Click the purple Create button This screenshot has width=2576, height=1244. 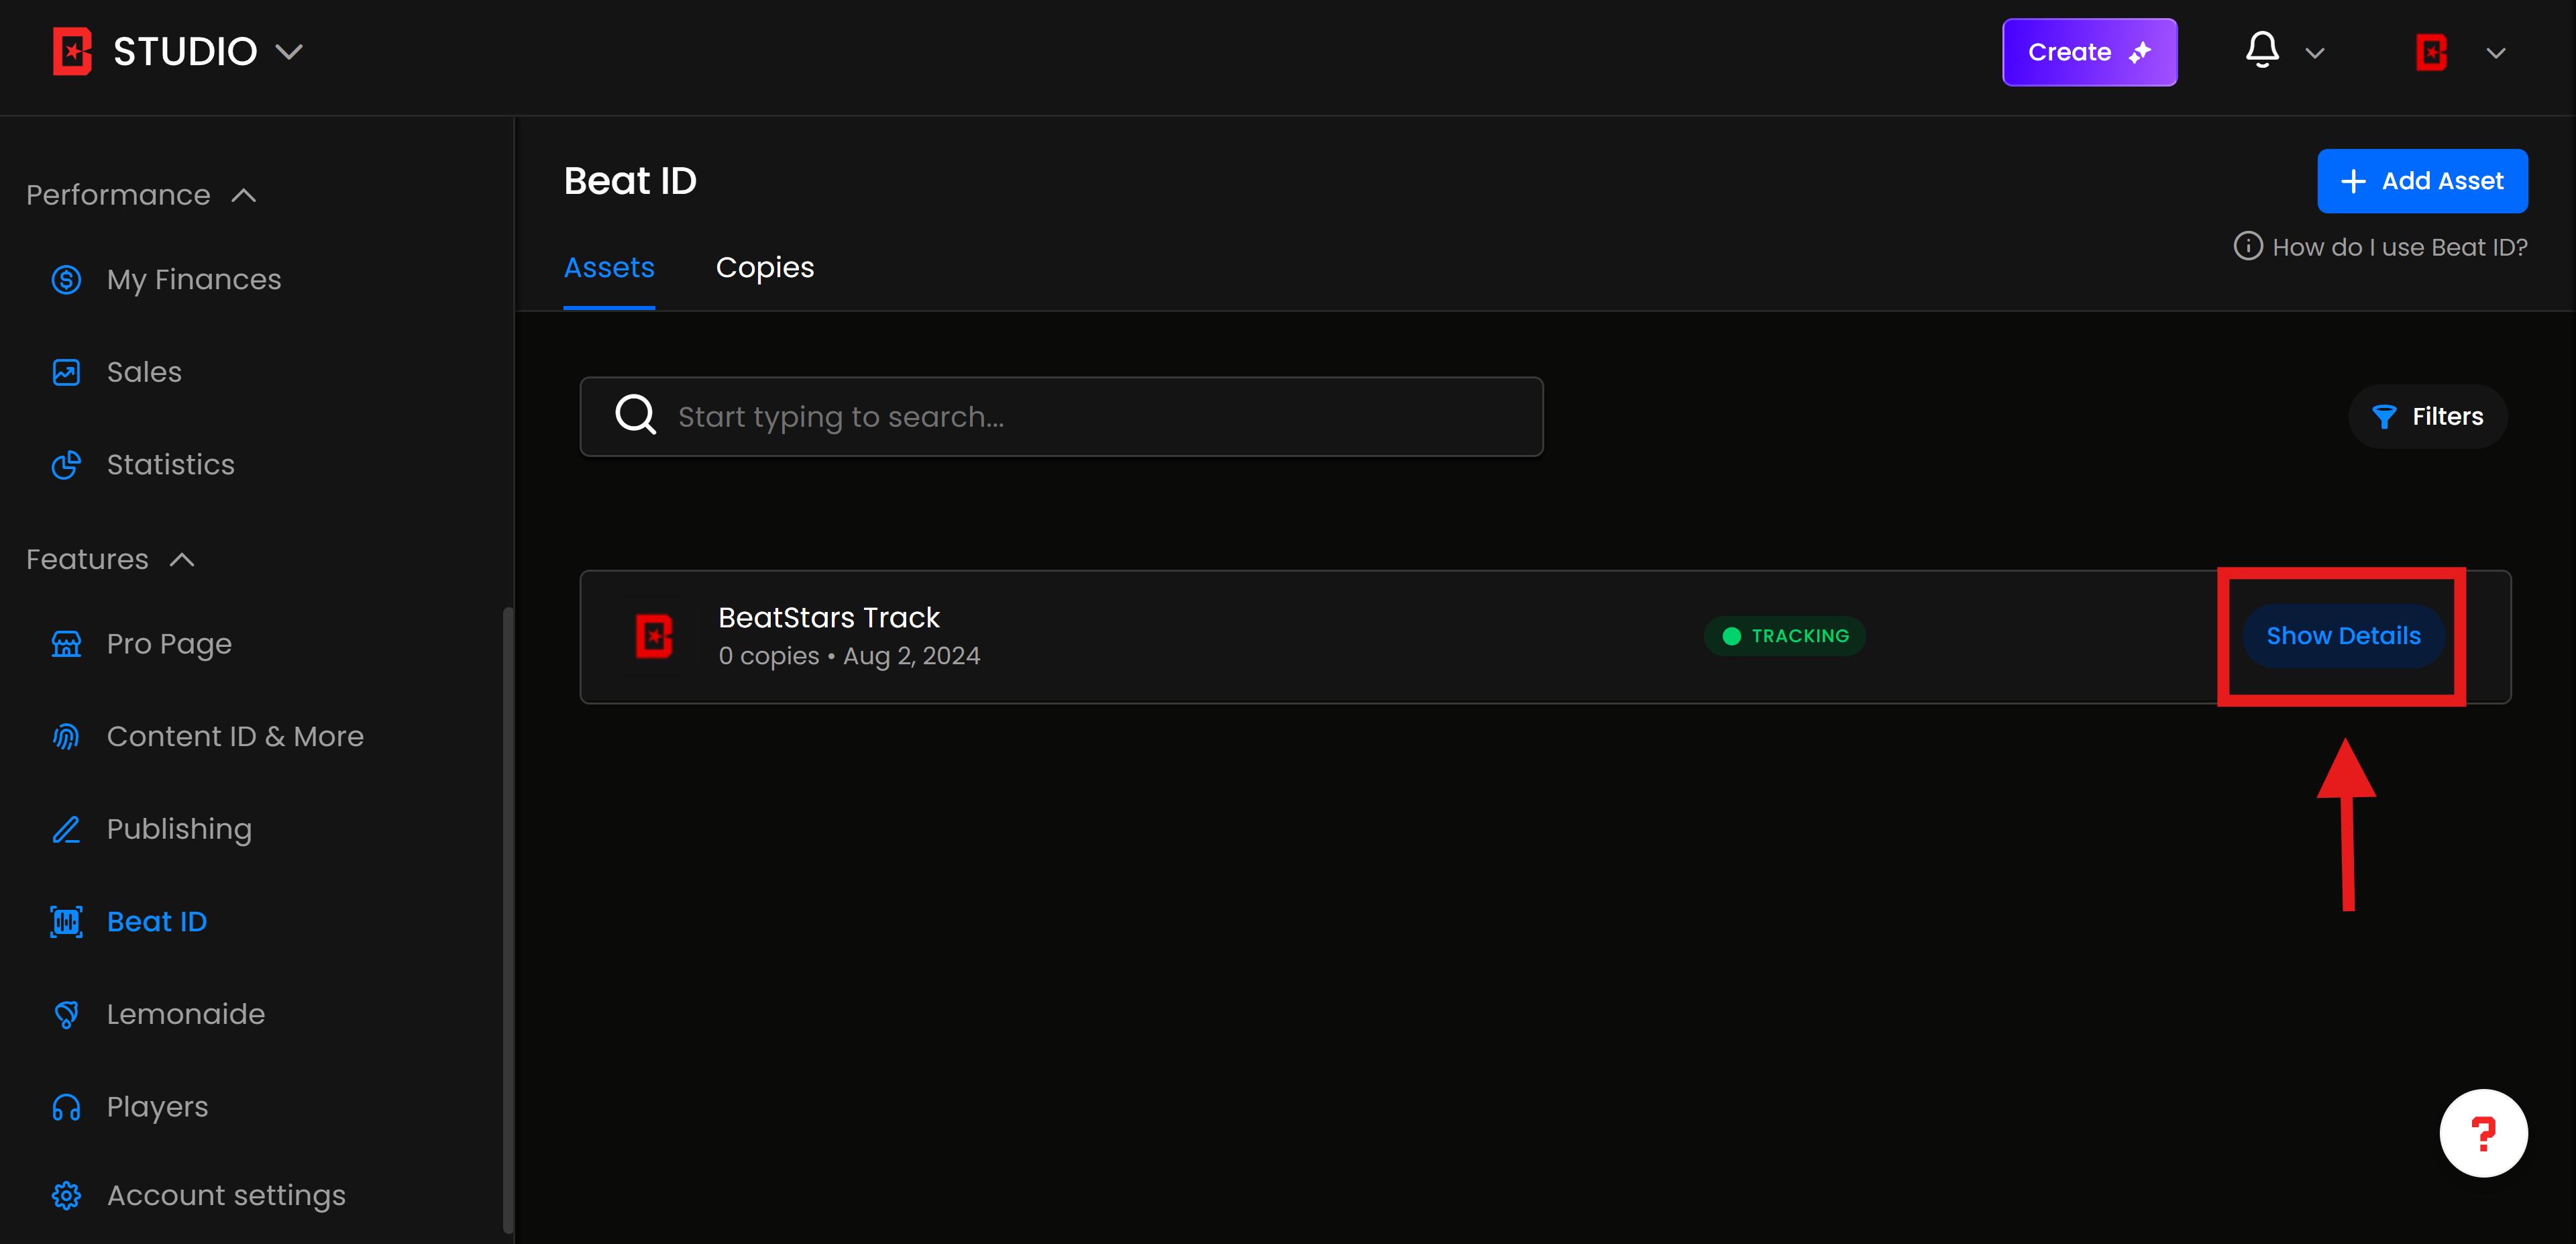pos(2089,52)
